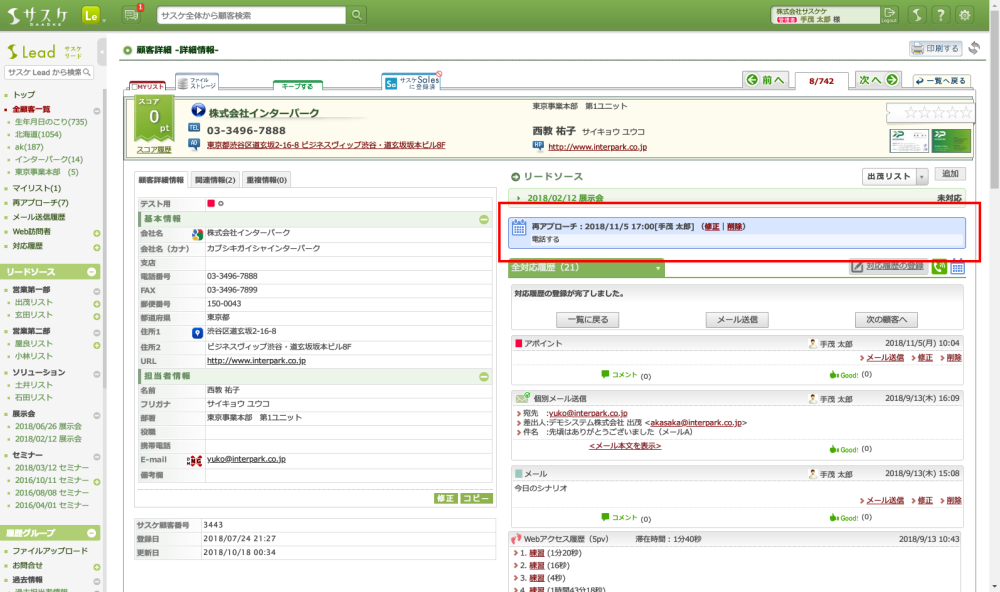Switch to the 重複情報(0) tab
This screenshot has height=592, width=1000.
point(266,180)
